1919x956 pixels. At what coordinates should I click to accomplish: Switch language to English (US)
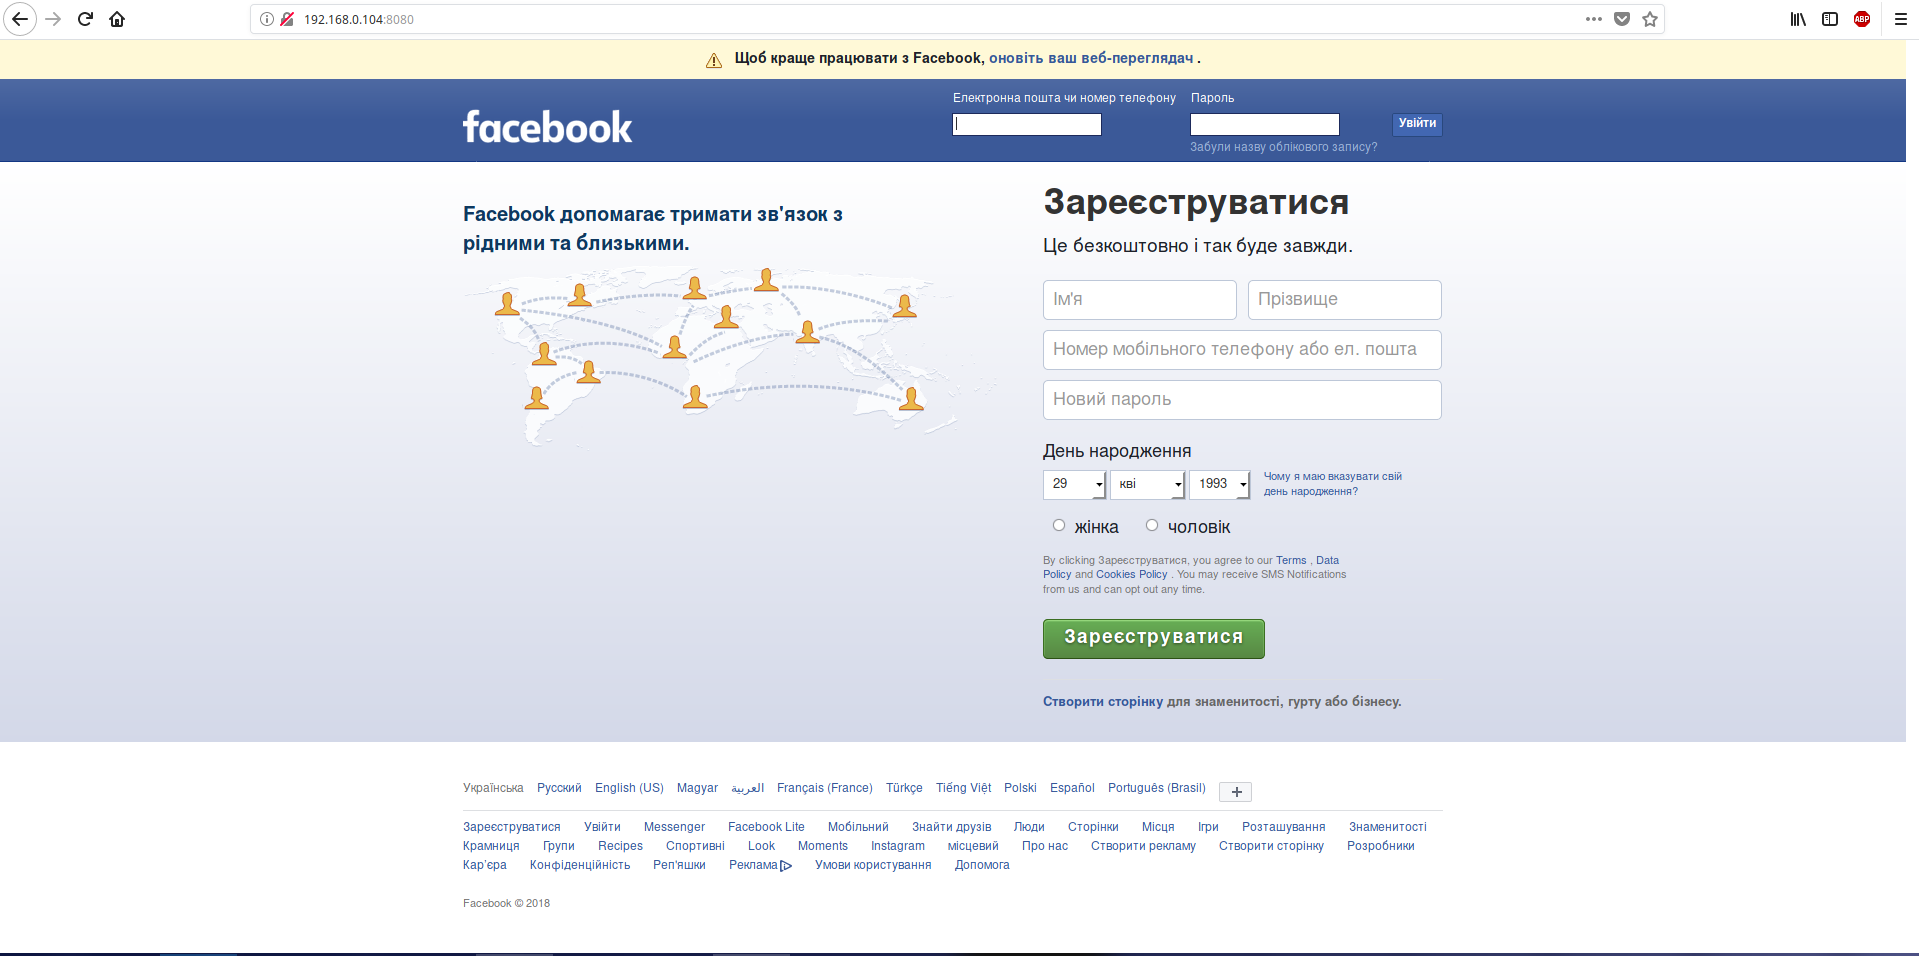629,788
